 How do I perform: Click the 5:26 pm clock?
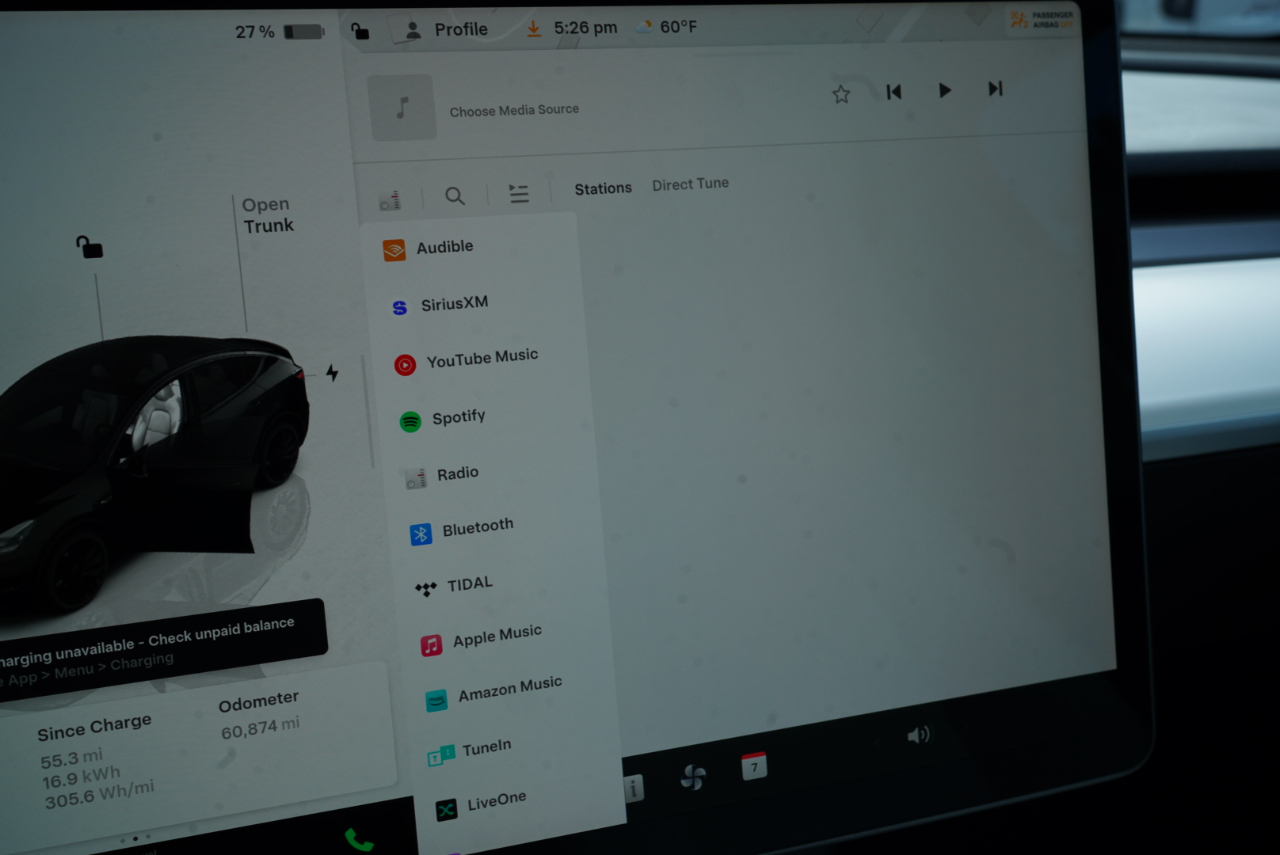point(586,28)
